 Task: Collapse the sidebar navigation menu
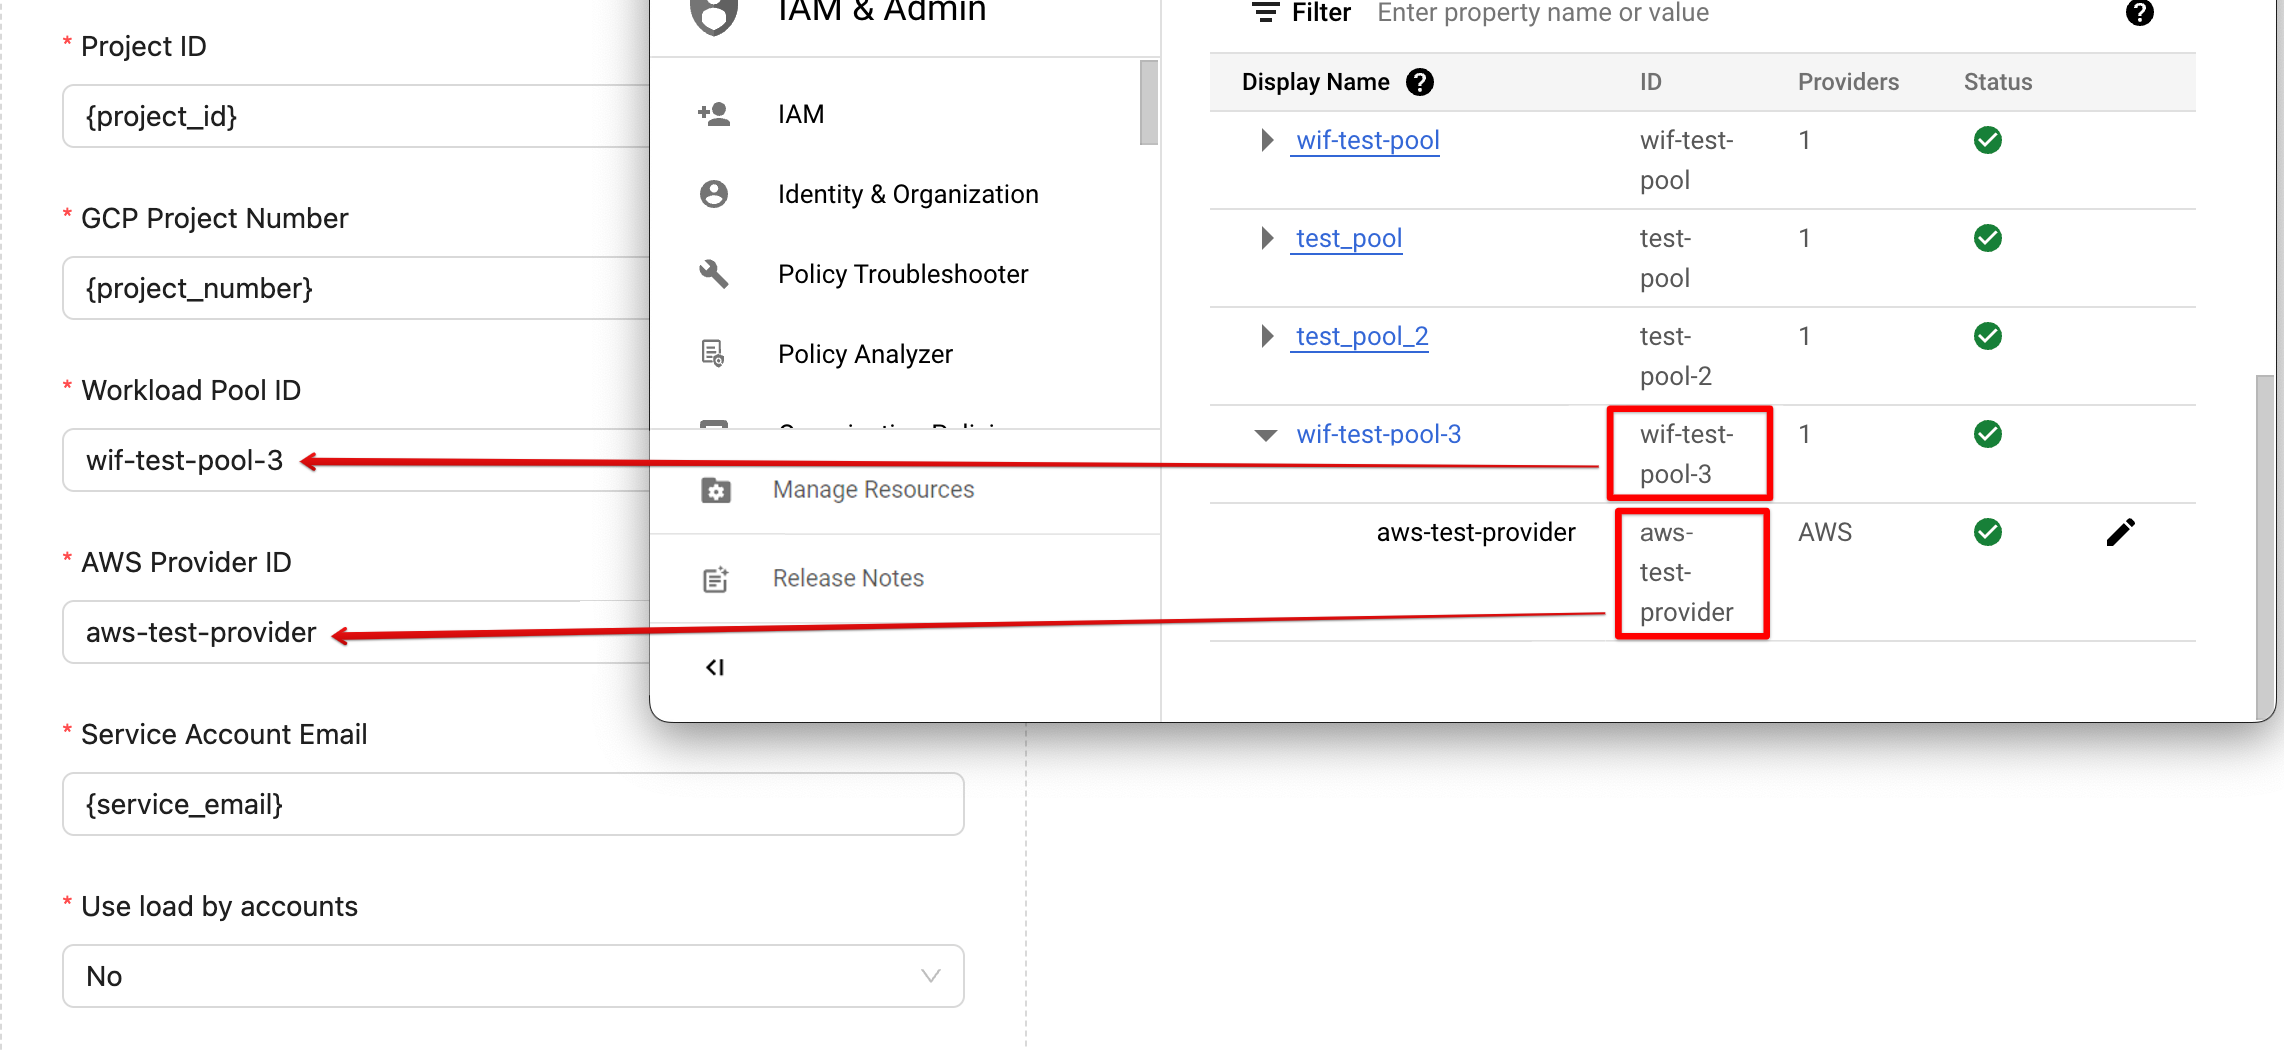click(x=715, y=667)
